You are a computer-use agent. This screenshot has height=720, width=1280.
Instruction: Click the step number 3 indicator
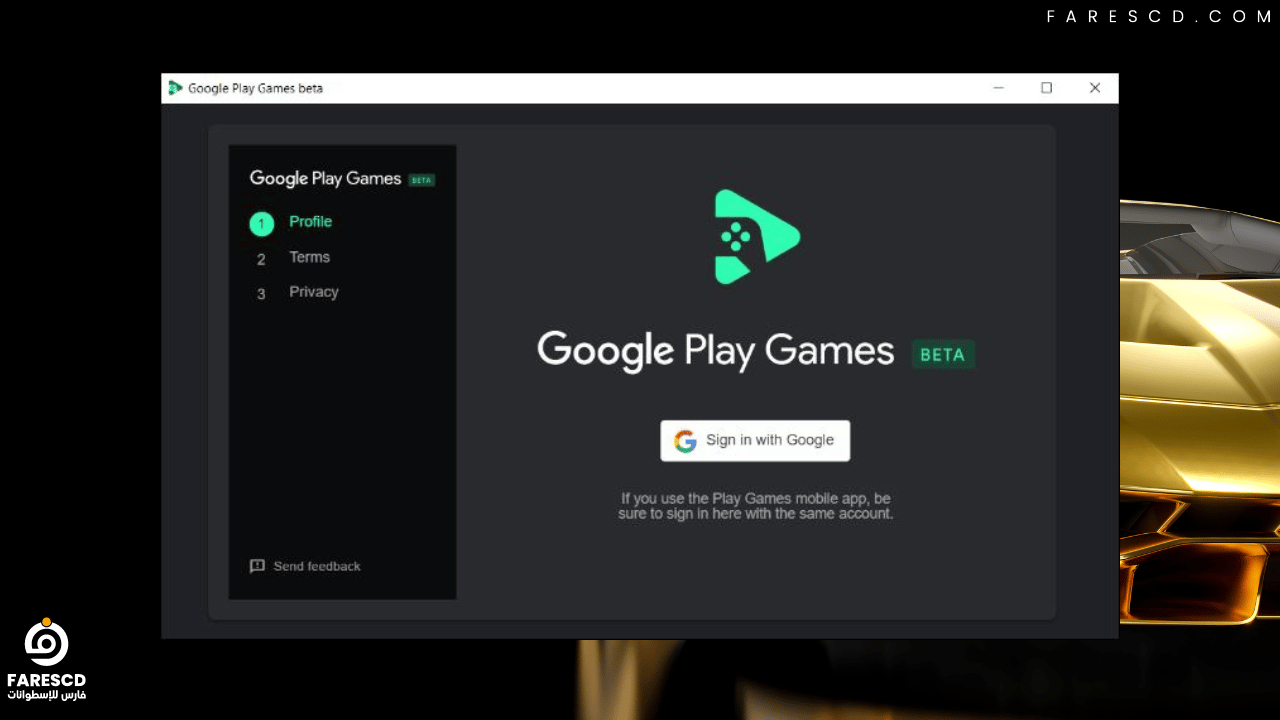261,294
